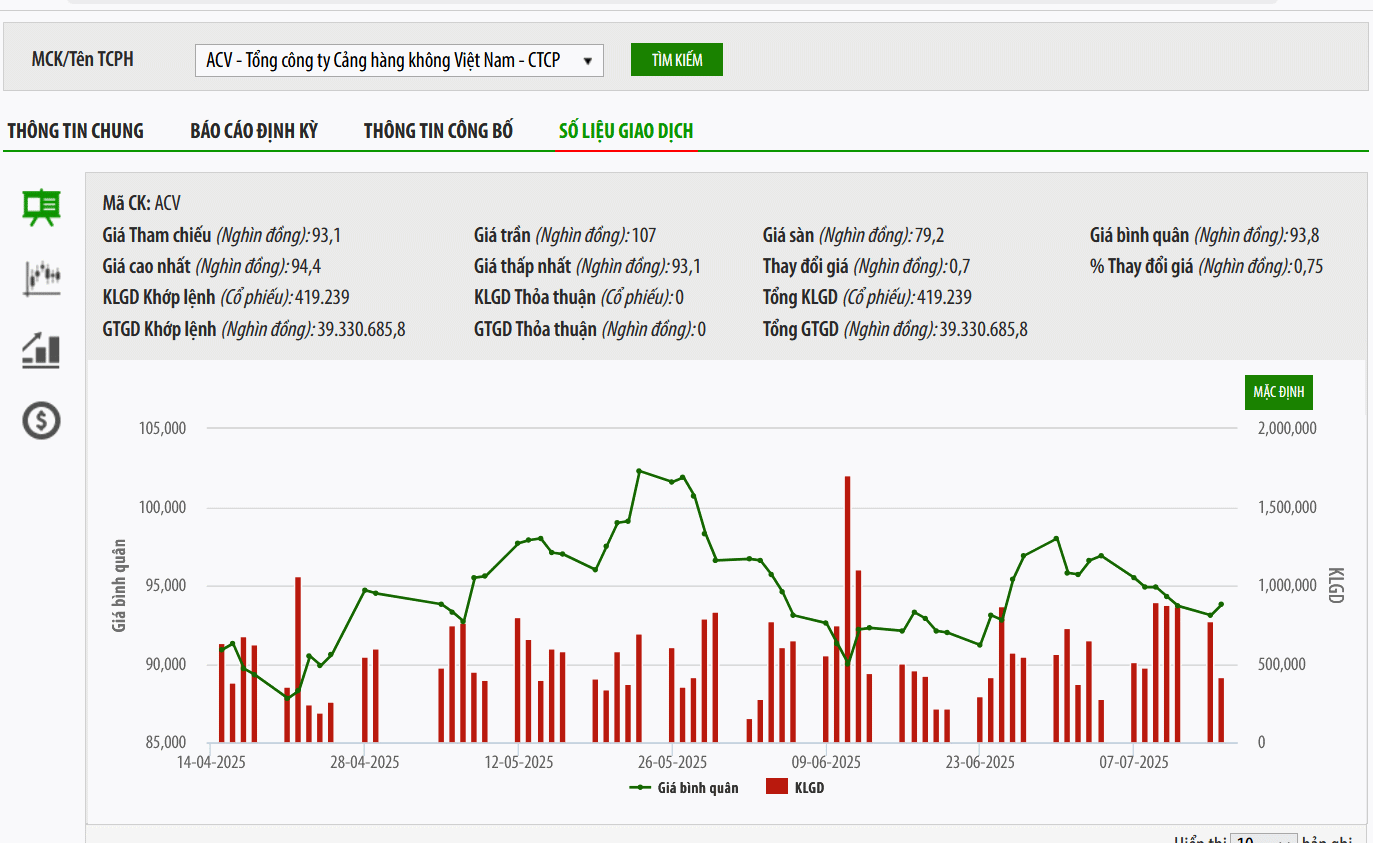
Task: Open the Hiển thị row count dropdown
Action: tap(1263, 840)
